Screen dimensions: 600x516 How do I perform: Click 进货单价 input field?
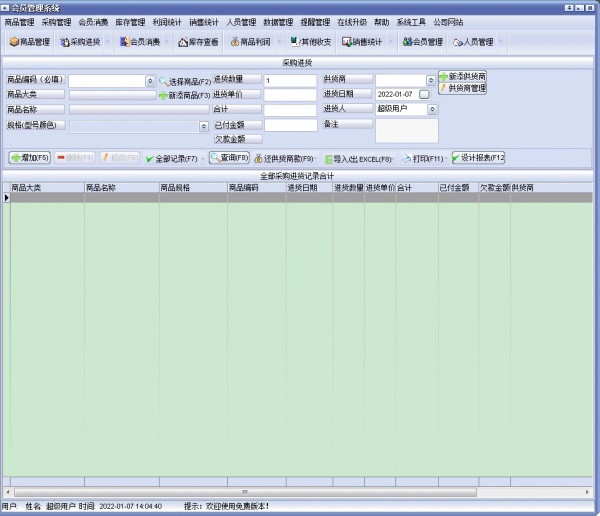(290, 95)
